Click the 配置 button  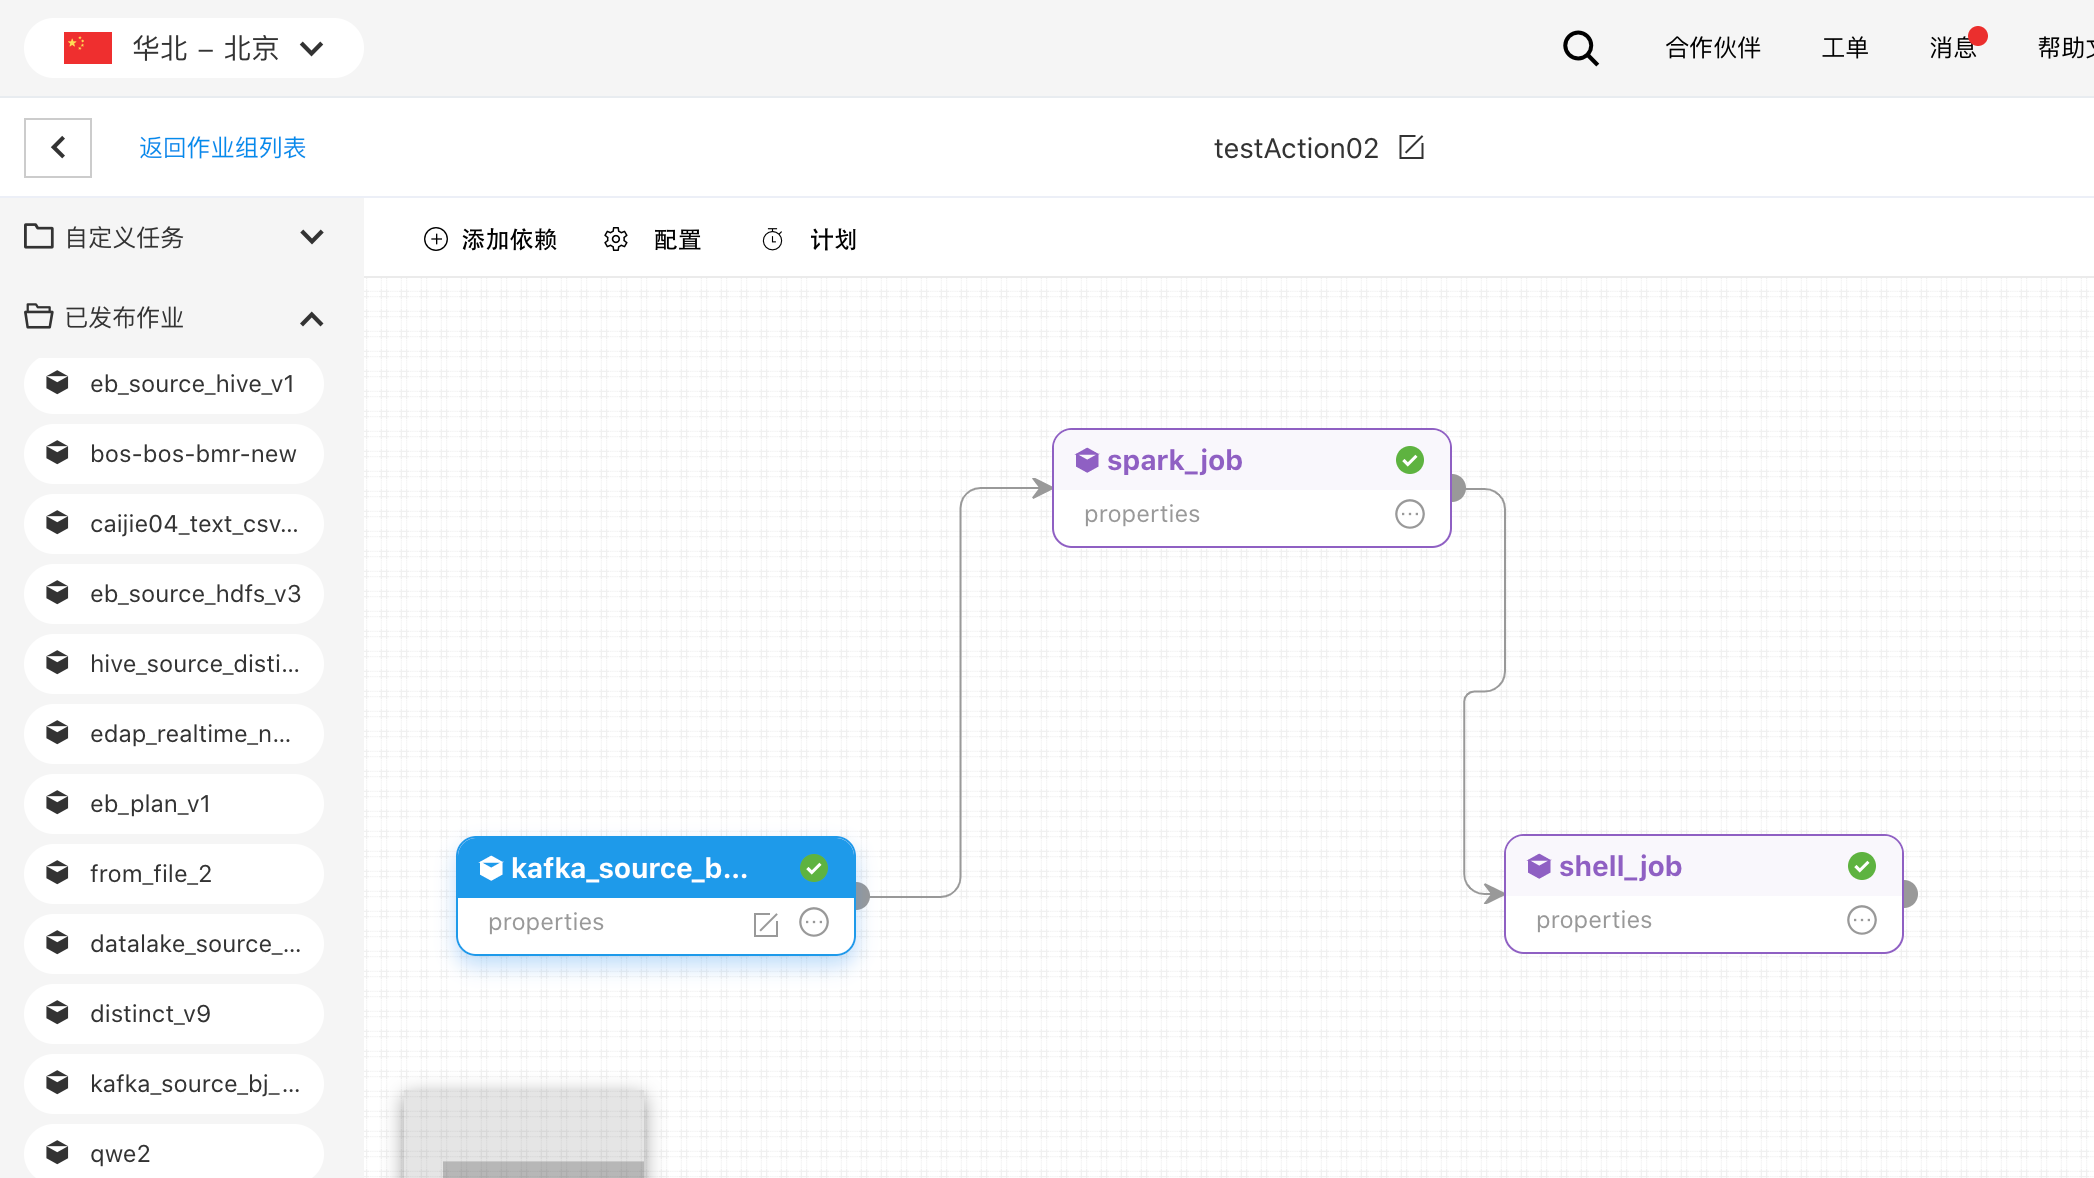pyautogui.click(x=652, y=239)
